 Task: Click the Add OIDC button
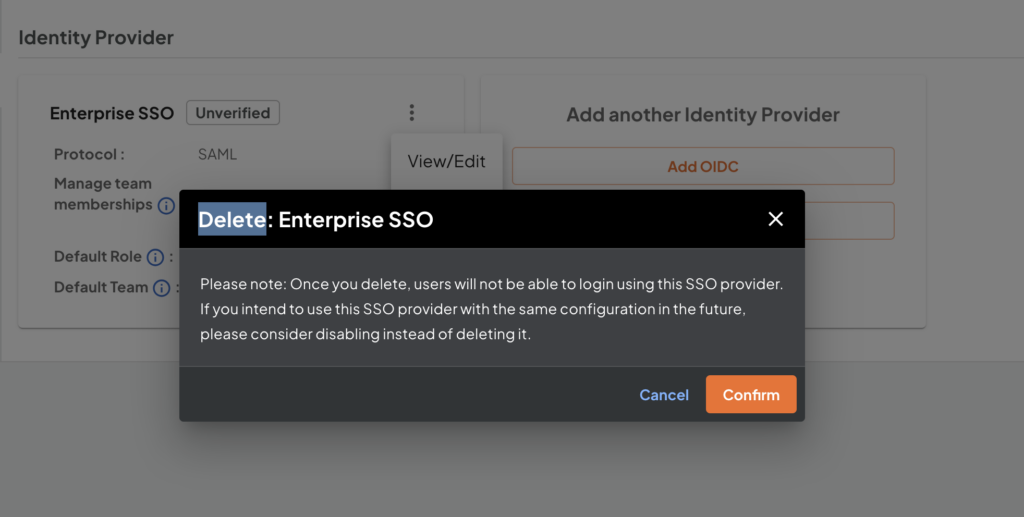pos(703,166)
